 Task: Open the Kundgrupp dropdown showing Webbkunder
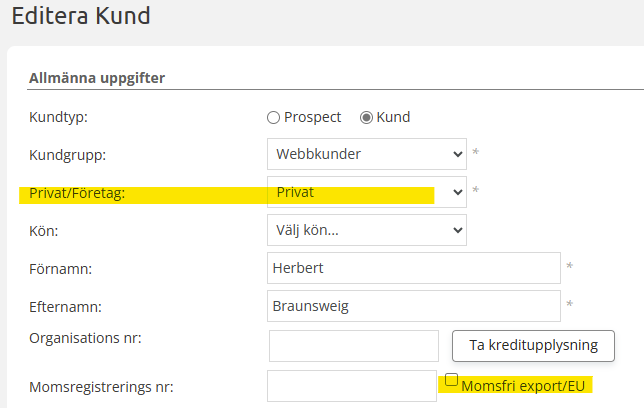[367, 155]
